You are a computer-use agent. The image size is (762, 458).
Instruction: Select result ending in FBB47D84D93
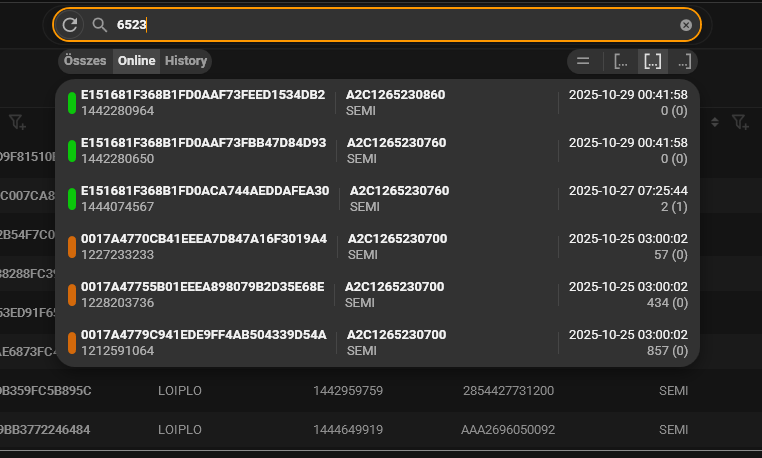coord(200,150)
